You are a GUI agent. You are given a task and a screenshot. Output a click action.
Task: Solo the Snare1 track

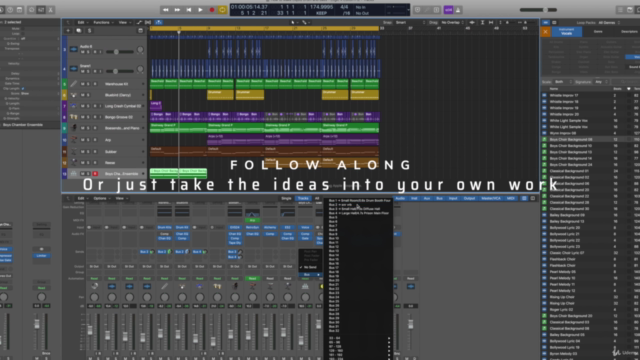click(88, 71)
